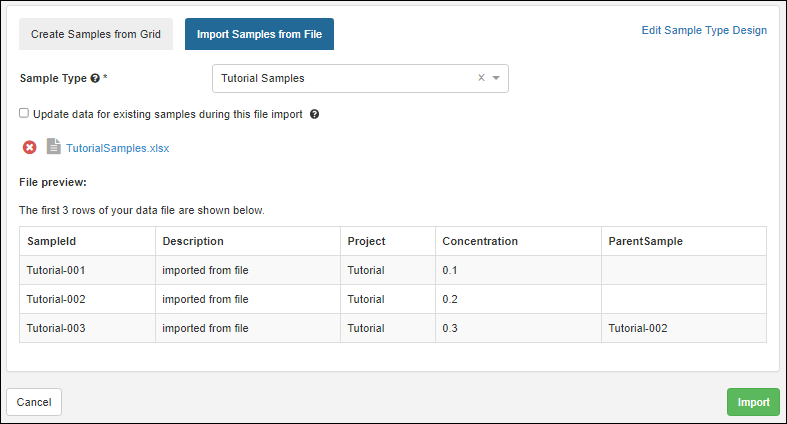Viewport: 787px width, 424px height.
Task: Click the Description column header
Action: (x=193, y=241)
